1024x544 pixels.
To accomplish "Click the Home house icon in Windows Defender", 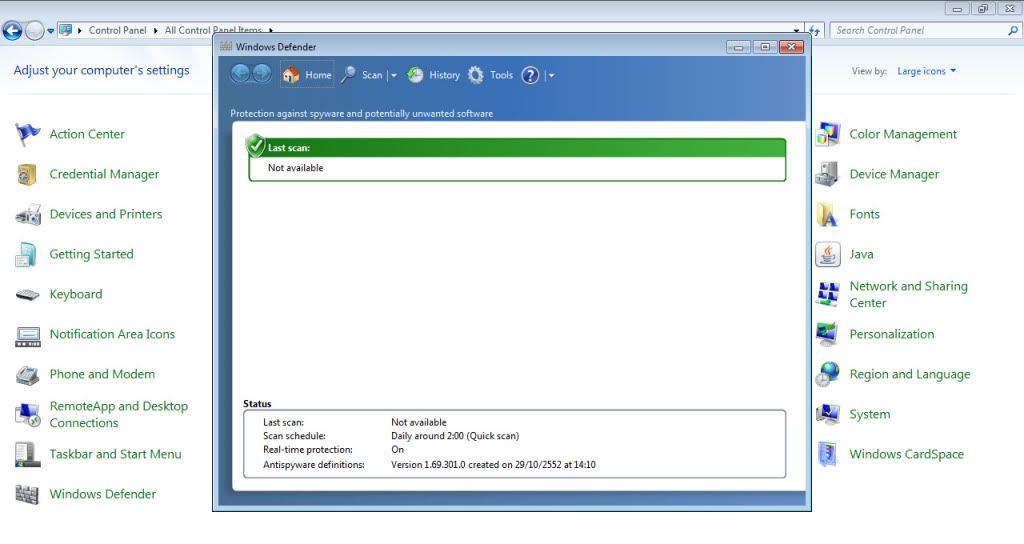I will (291, 76).
